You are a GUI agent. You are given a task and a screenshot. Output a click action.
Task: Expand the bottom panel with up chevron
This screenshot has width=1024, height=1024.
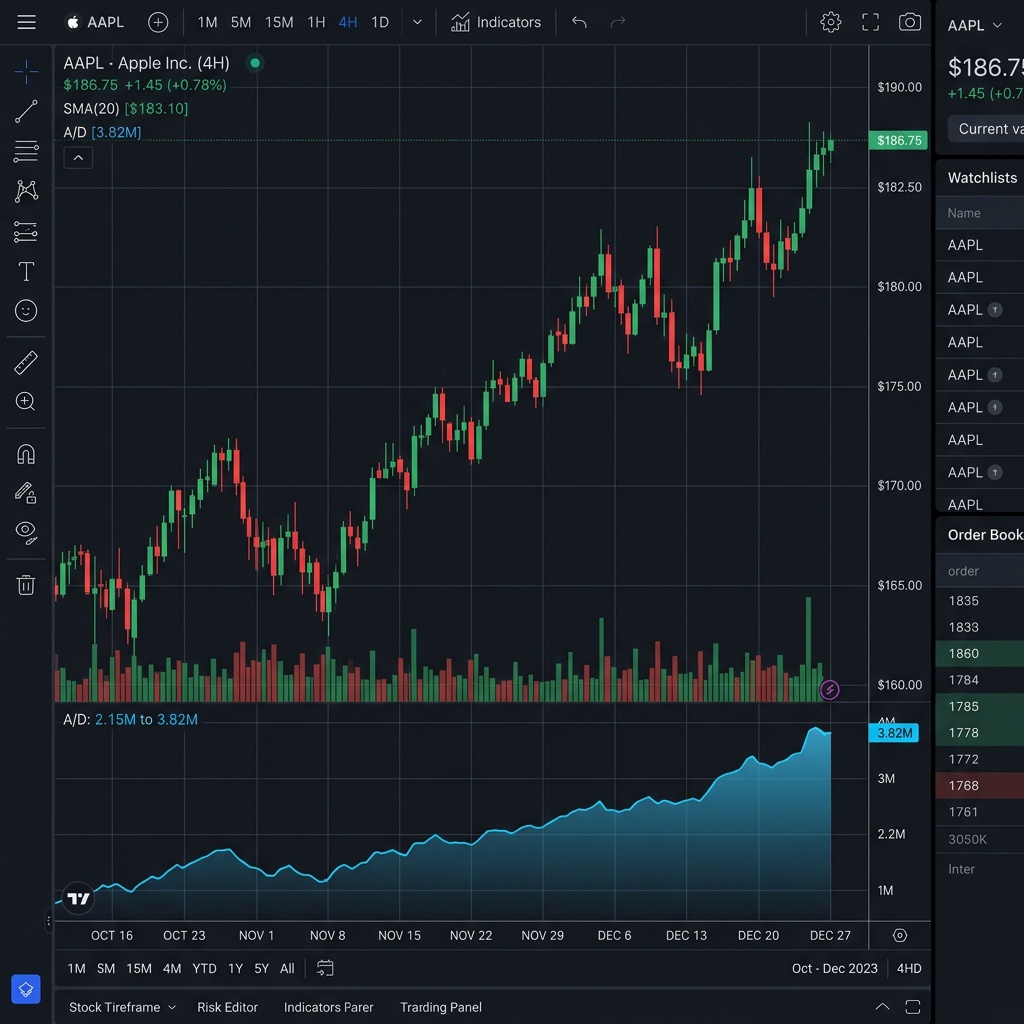882,1006
